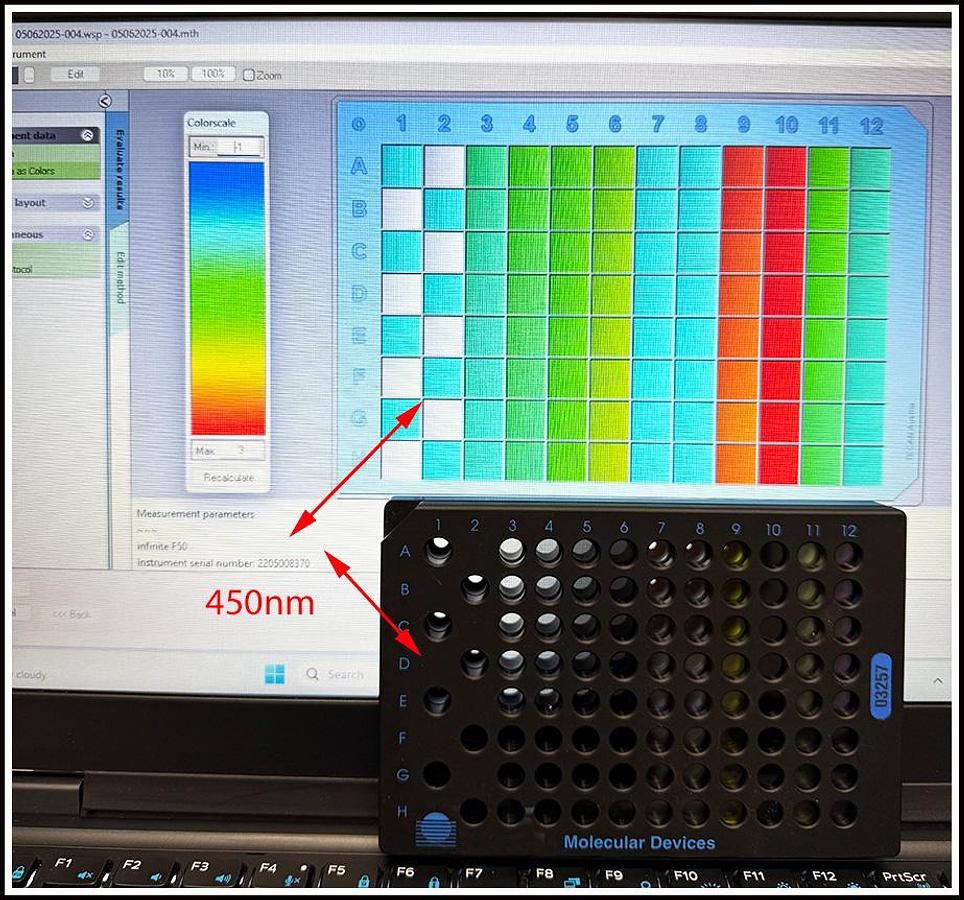This screenshot has height=900, width=964.
Task: Open the Edit method tab
Action: point(118,276)
